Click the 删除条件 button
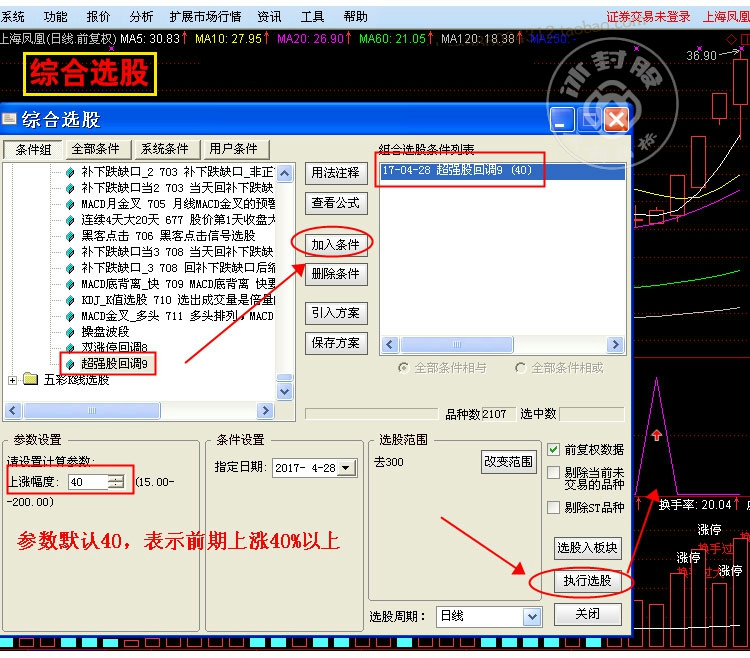The height and width of the screenshot is (658, 750). [336, 274]
